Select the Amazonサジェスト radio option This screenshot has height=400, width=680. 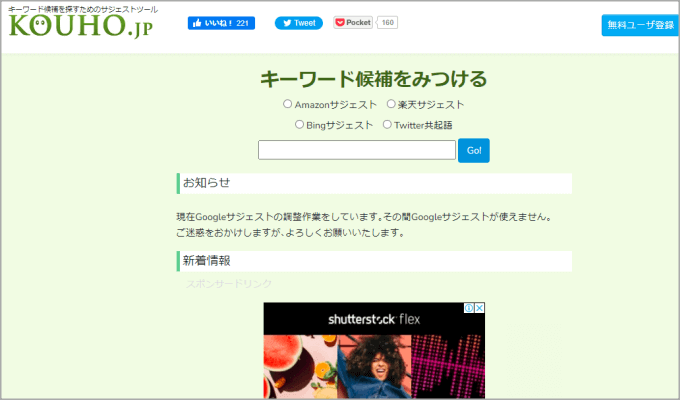coord(288,104)
